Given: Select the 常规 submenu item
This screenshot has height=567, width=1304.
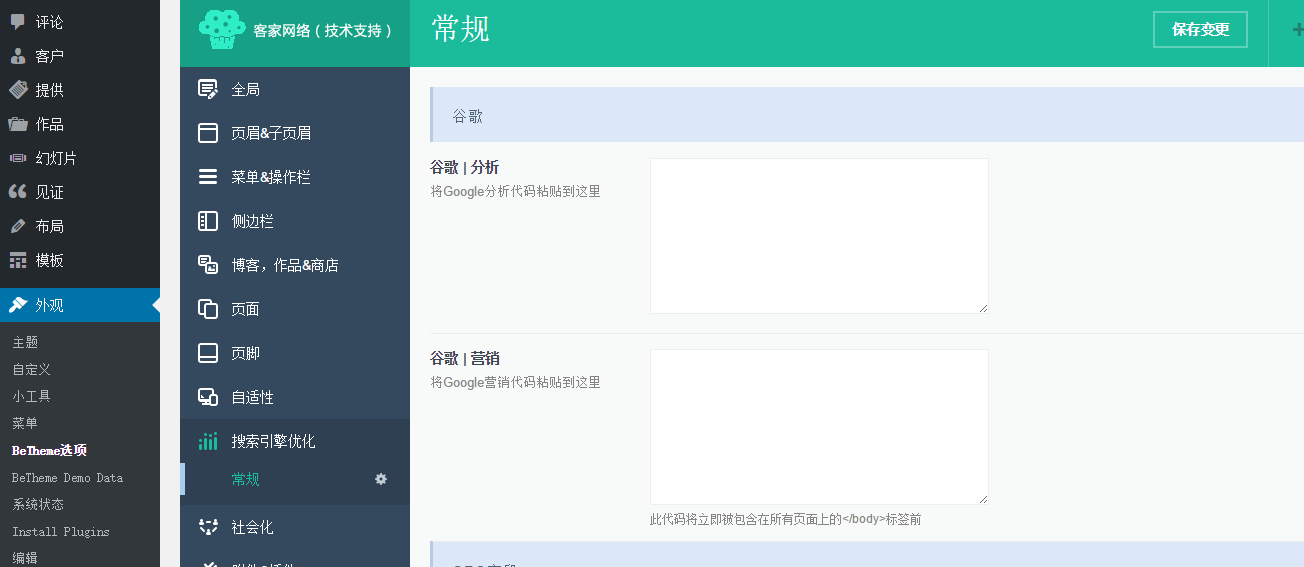Looking at the screenshot, I should click(245, 479).
